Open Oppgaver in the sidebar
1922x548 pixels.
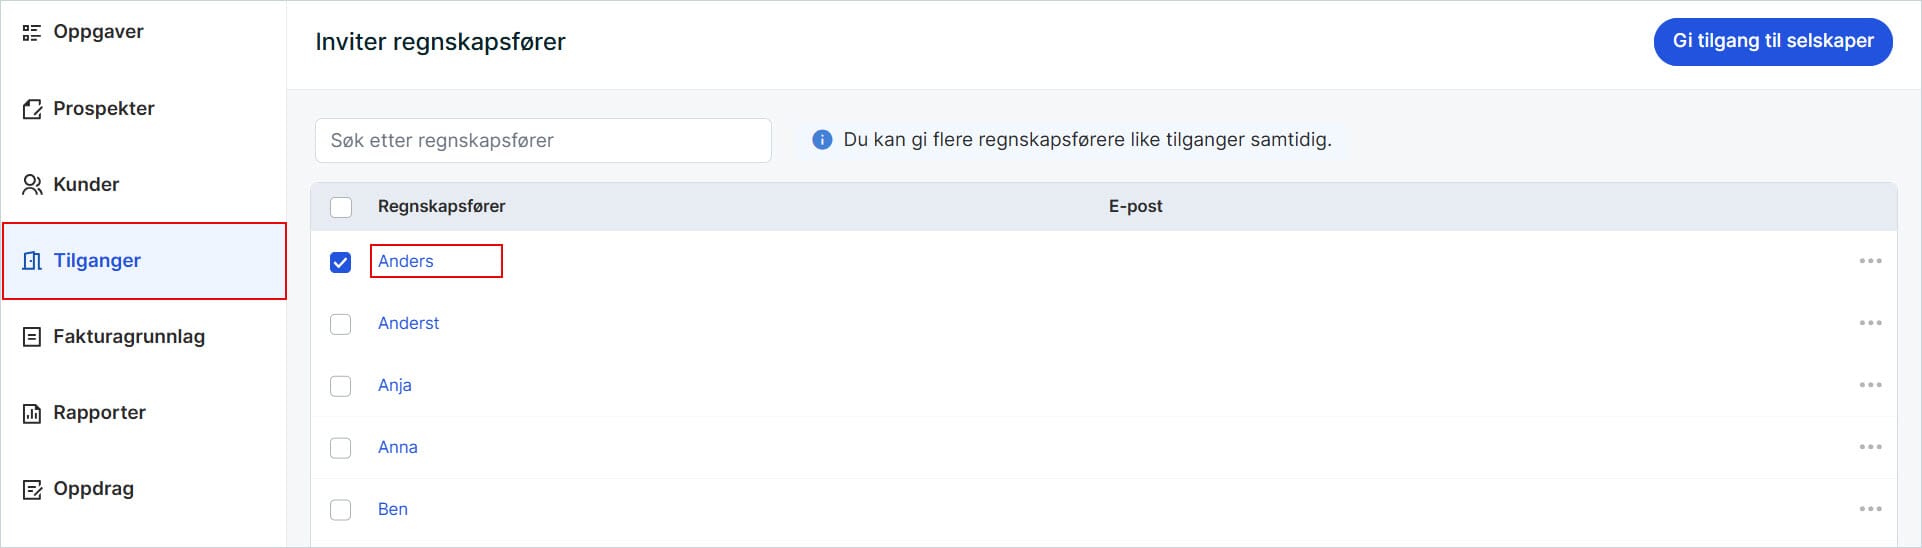point(98,32)
